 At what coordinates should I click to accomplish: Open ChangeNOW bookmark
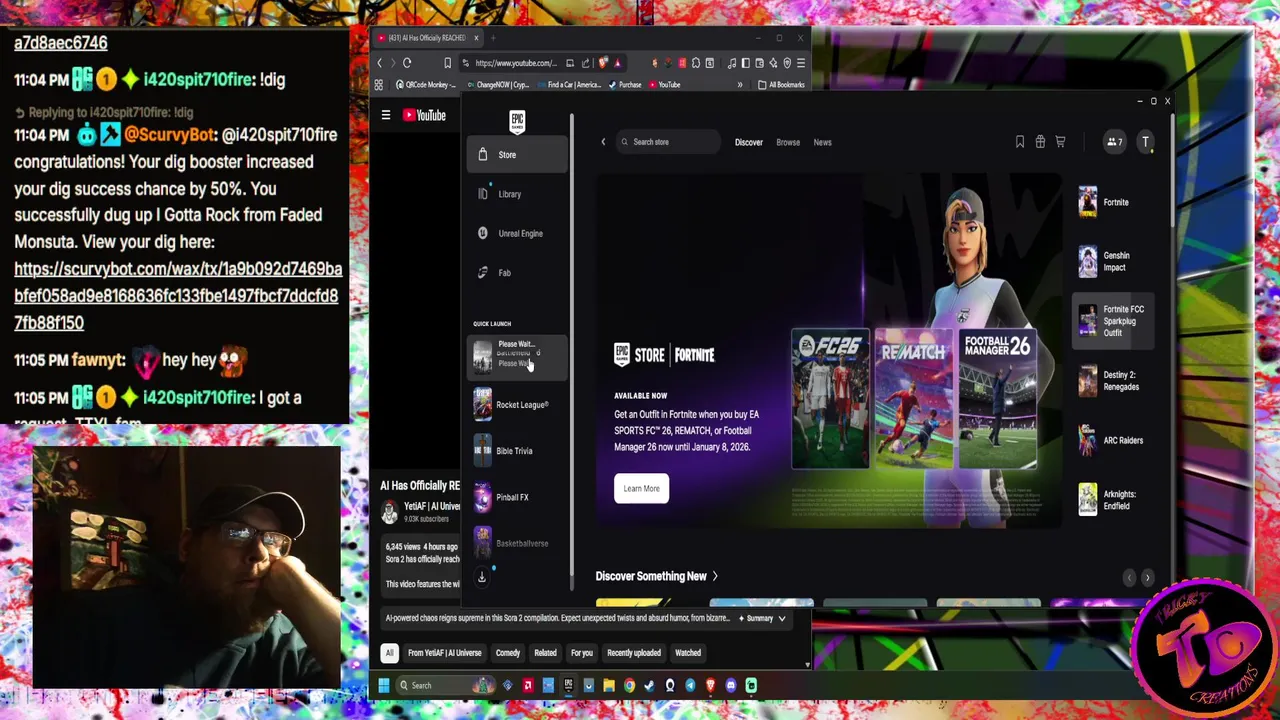(497, 85)
